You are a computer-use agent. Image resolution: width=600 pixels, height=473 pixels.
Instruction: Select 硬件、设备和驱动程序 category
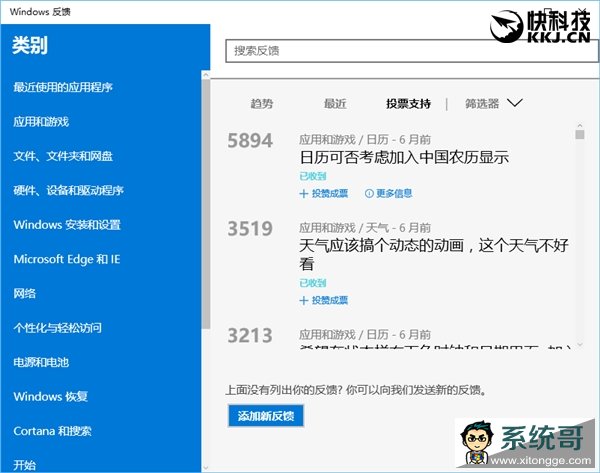(68, 190)
